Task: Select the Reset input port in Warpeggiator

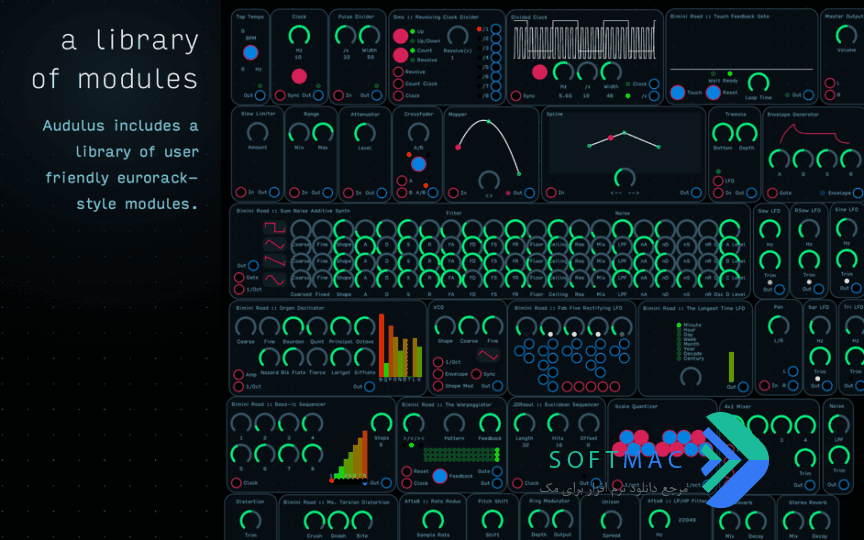Action: click(407, 471)
